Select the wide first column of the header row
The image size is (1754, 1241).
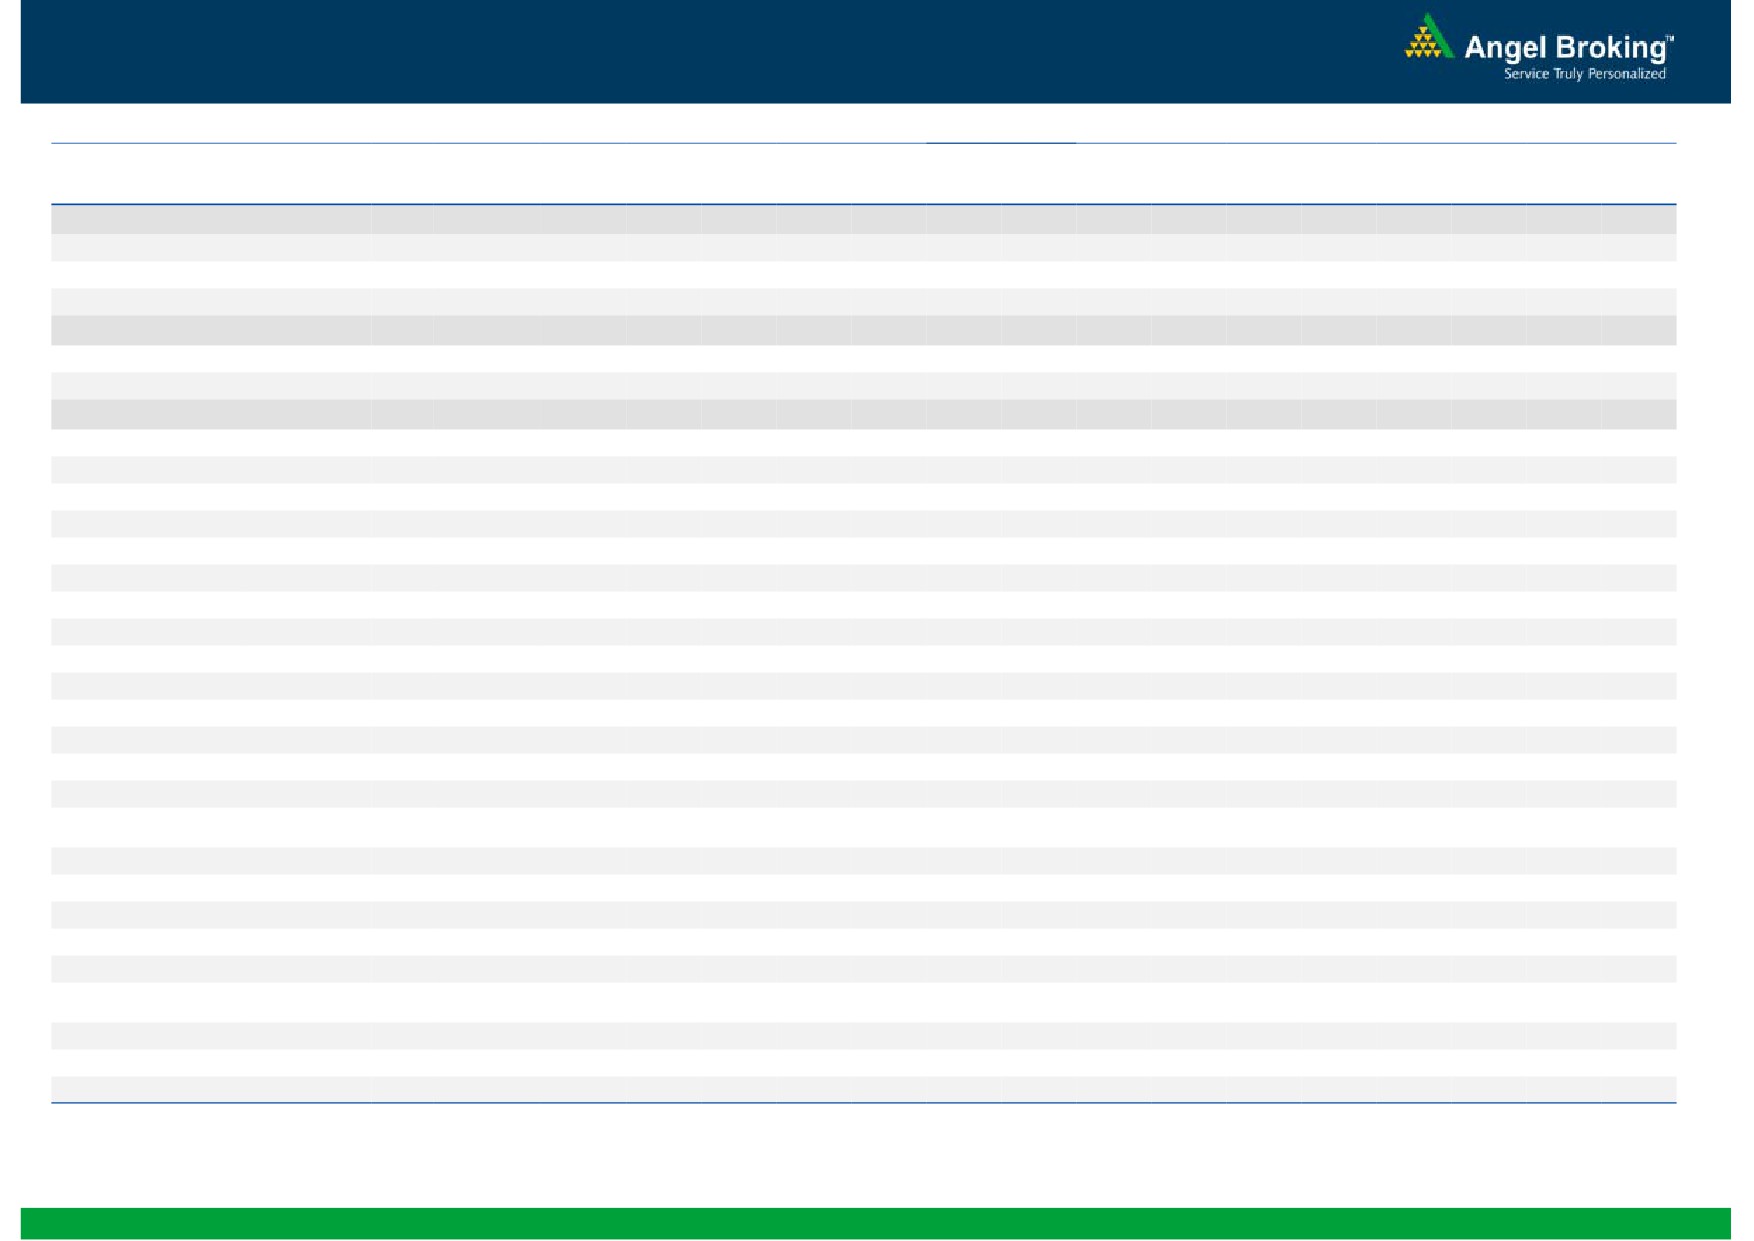[x=210, y=219]
